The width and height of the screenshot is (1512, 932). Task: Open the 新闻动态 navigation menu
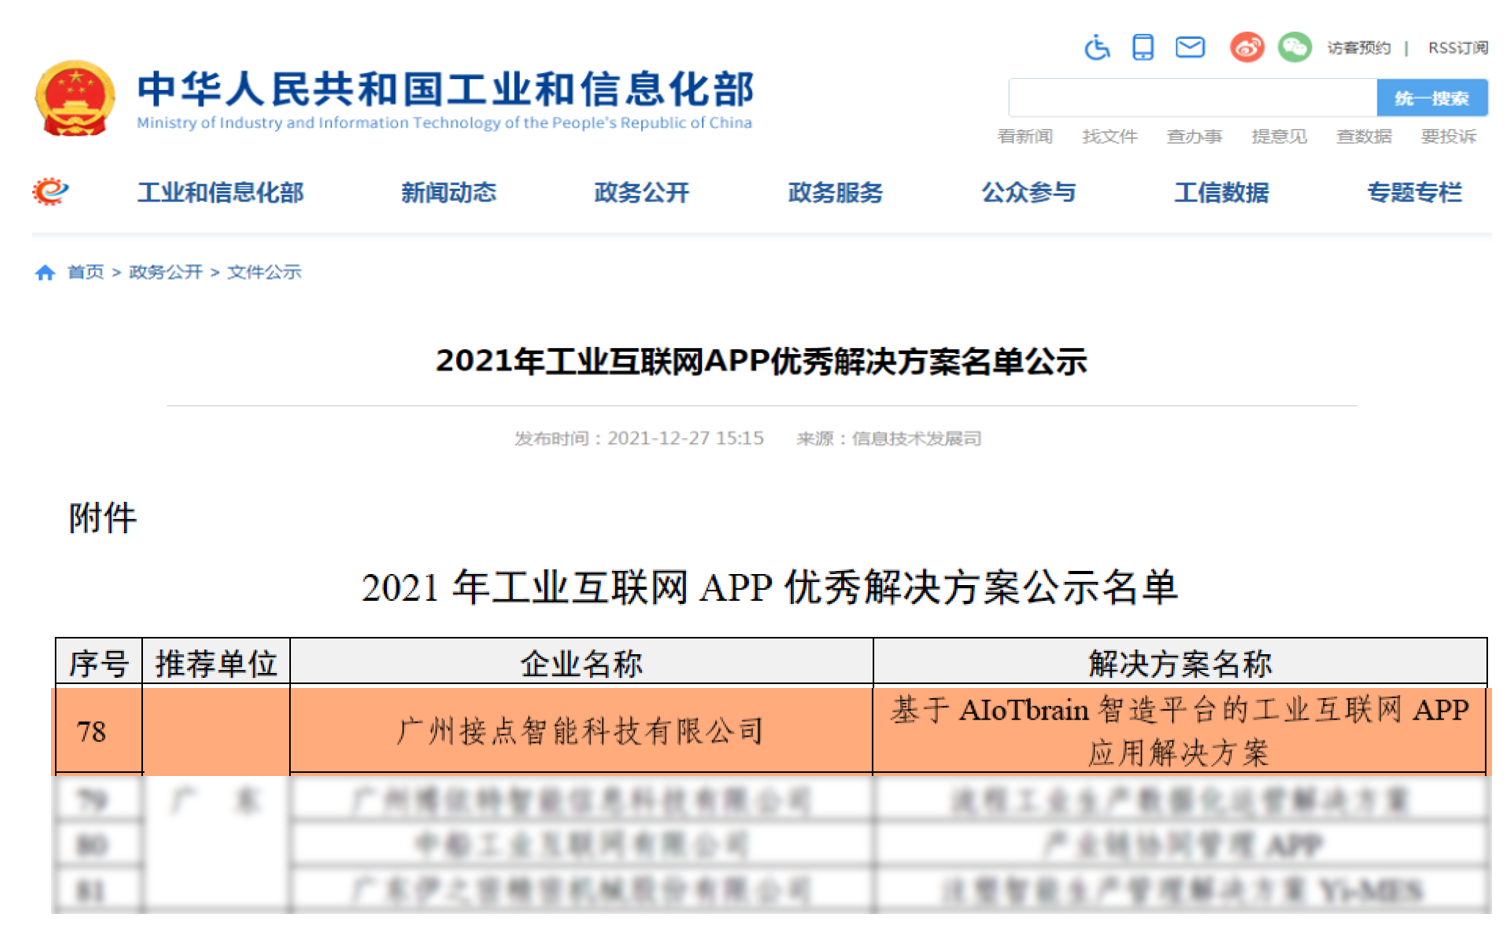click(449, 193)
